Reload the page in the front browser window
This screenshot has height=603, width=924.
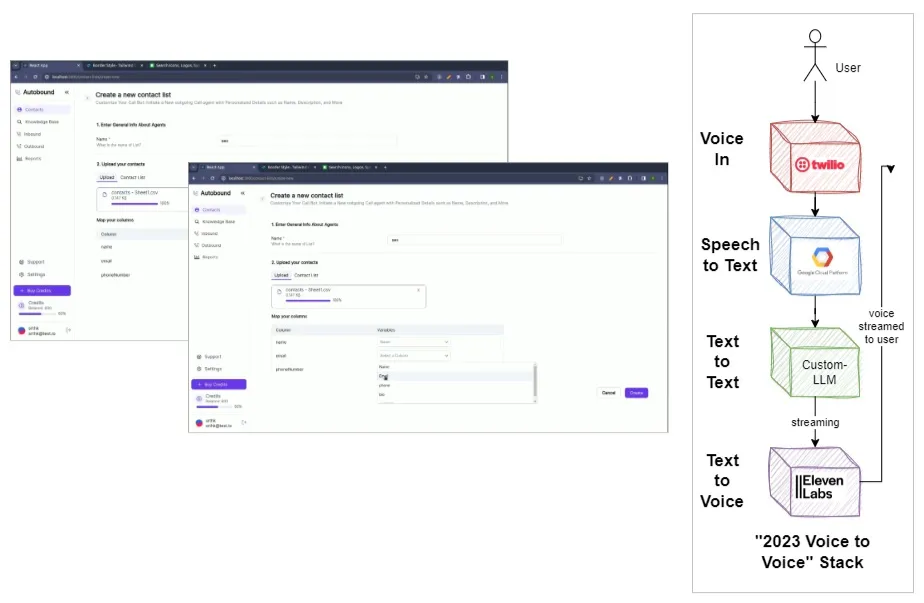point(213,178)
